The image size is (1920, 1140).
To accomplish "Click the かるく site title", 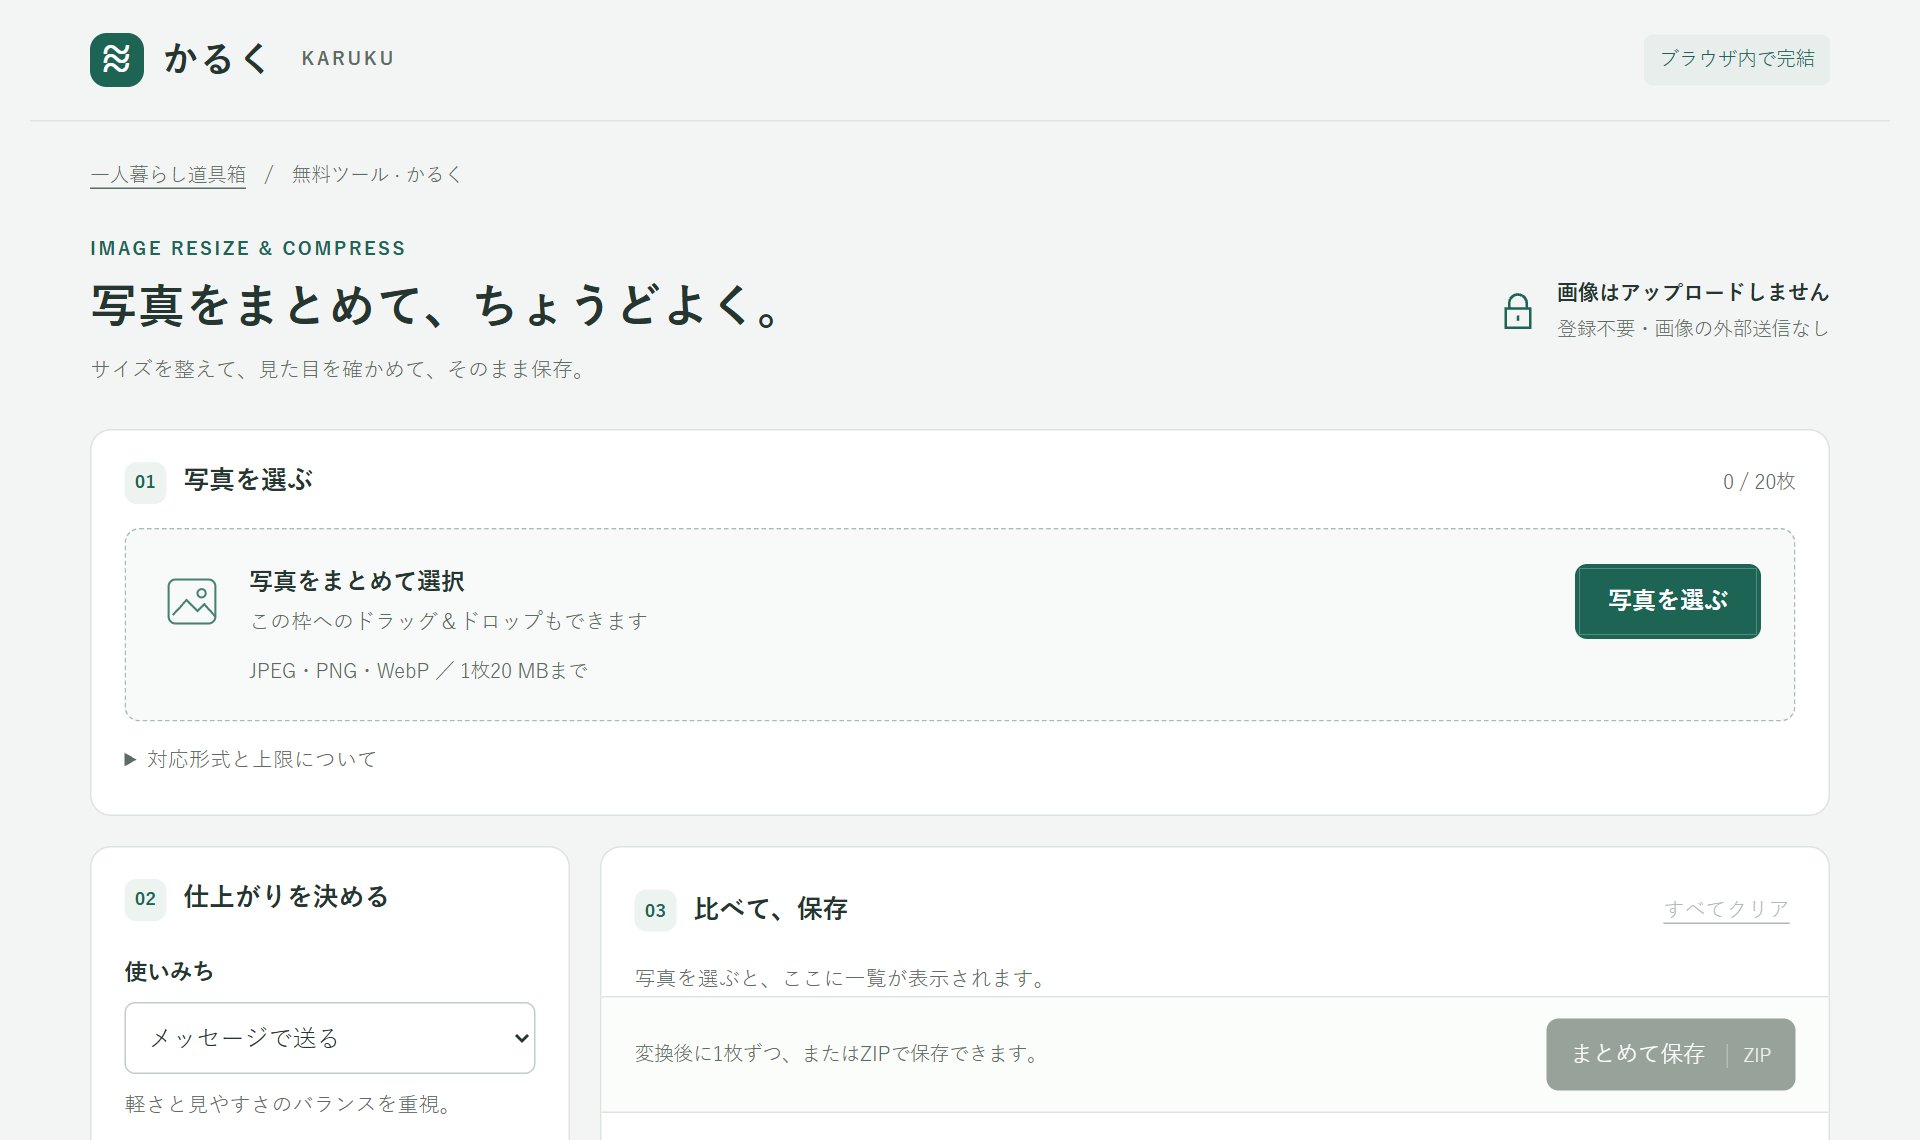I will (216, 59).
